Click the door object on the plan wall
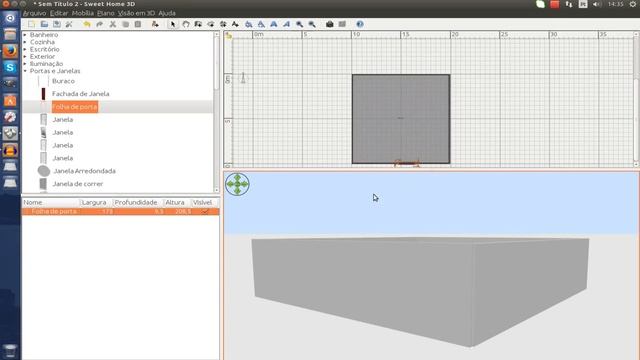This screenshot has height=360, width=640. click(407, 164)
